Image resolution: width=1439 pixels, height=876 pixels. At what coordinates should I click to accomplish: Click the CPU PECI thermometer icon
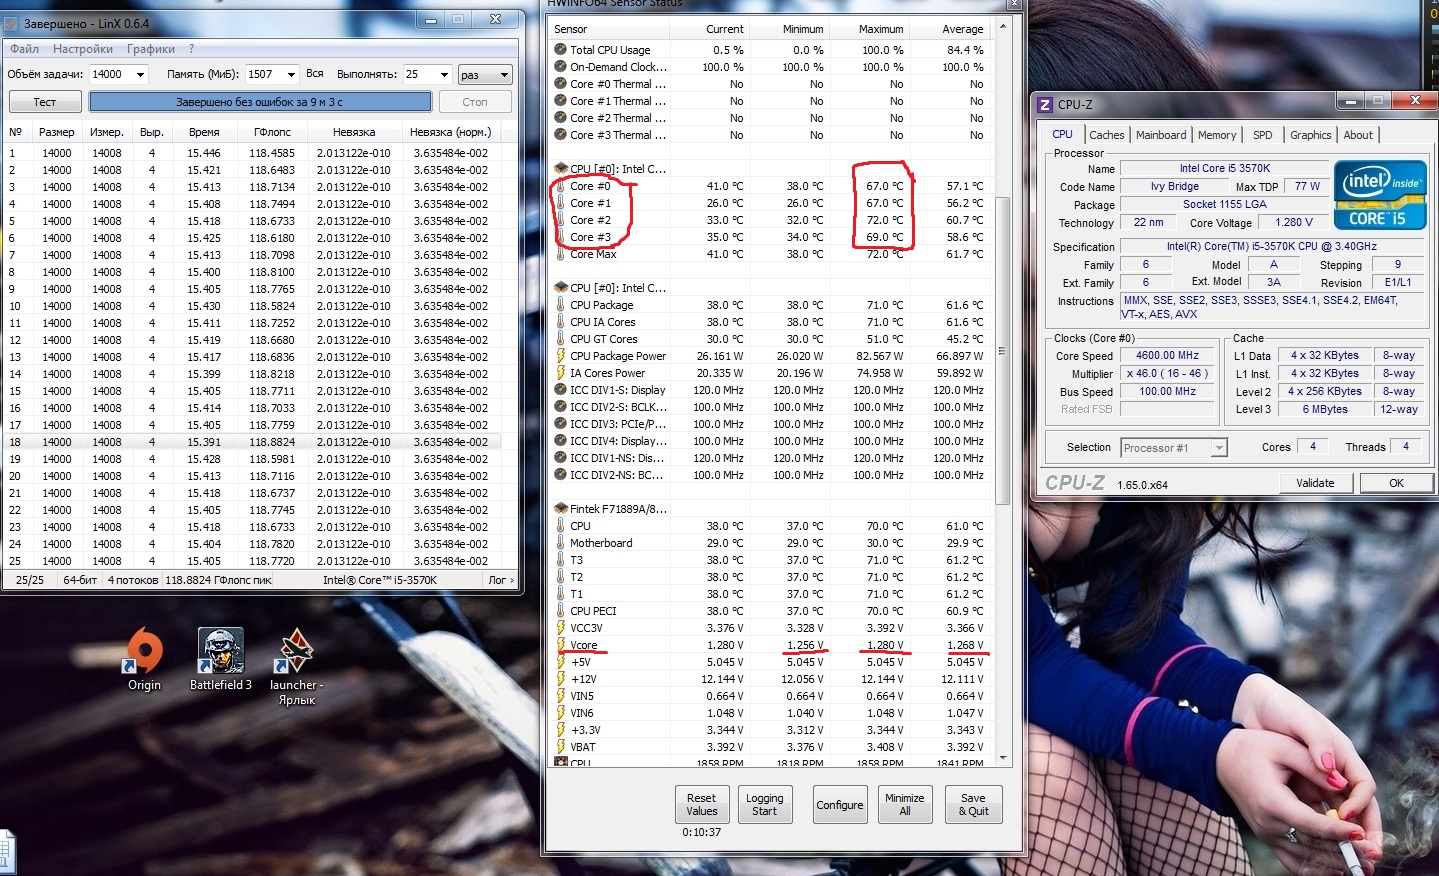coord(561,611)
